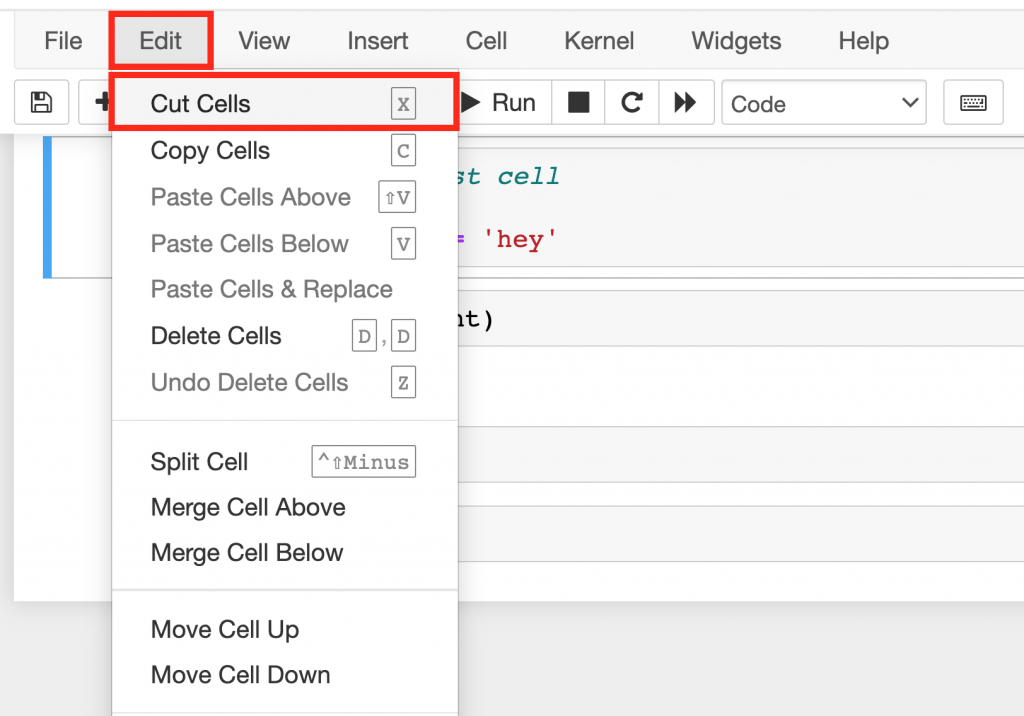Image resolution: width=1024 pixels, height=716 pixels.
Task: Select Copy Cells
Action: pos(210,150)
